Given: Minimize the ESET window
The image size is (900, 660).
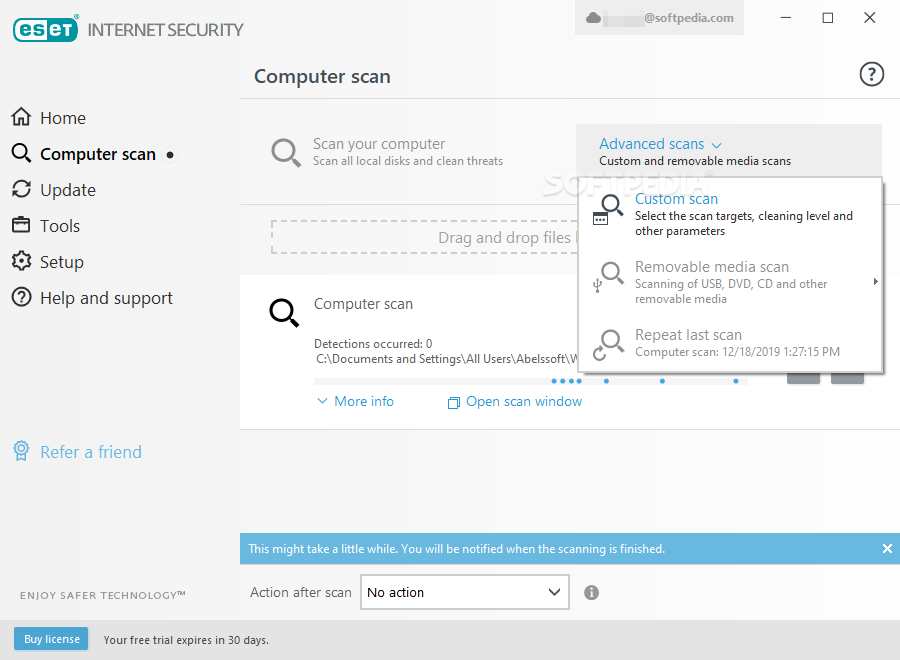Looking at the screenshot, I should 786,18.
